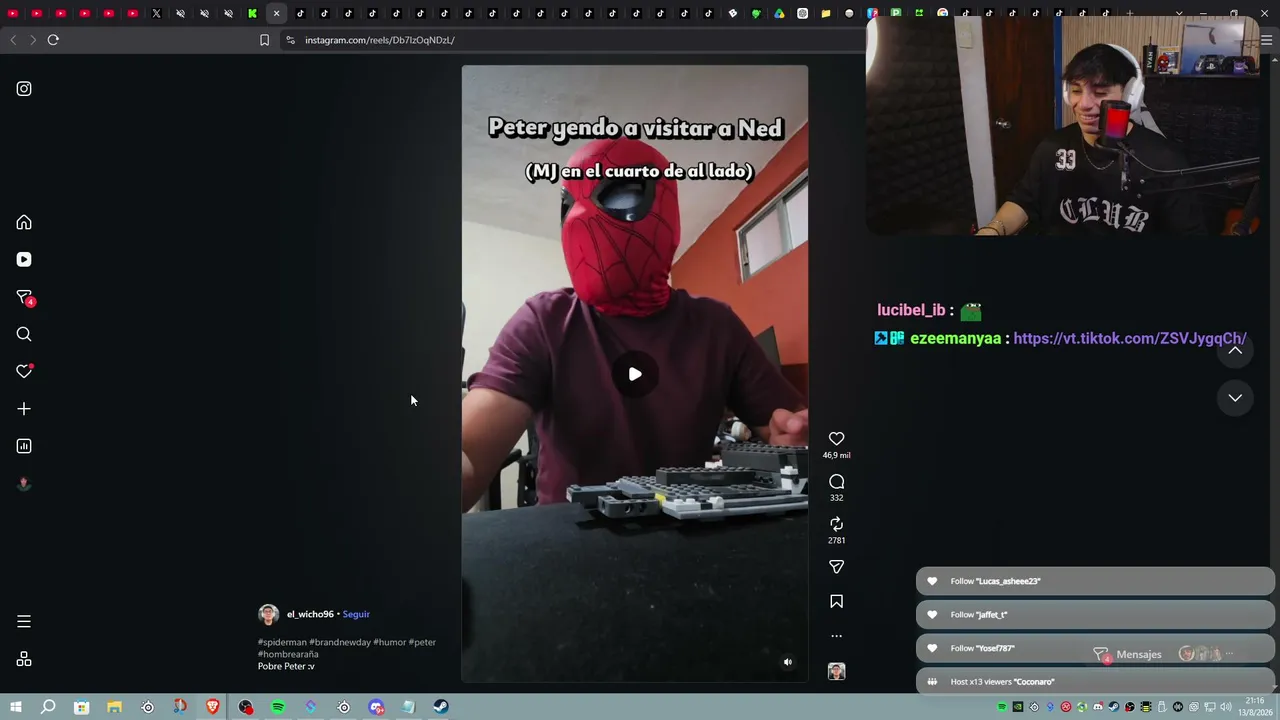Play the paused reel video
The image size is (1280, 720).
pos(635,374)
